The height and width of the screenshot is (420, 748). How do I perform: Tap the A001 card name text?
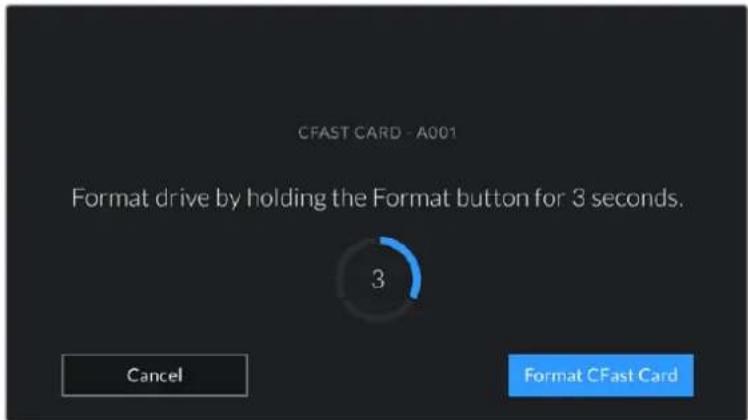(x=436, y=133)
